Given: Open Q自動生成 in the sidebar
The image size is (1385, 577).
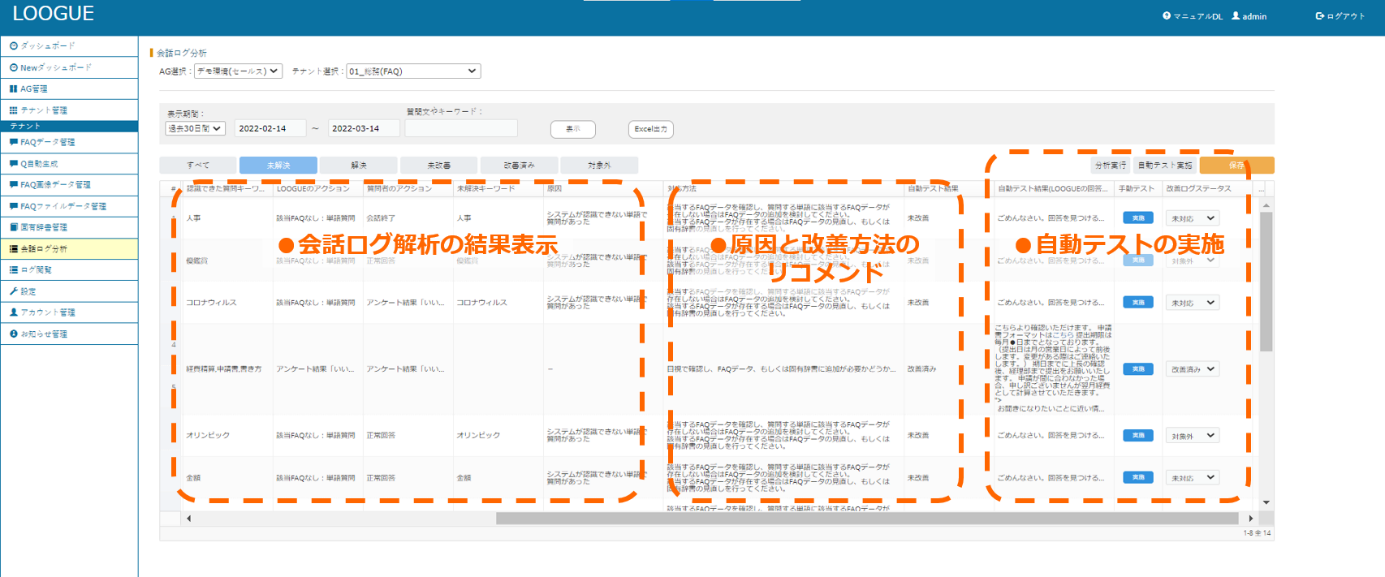Looking at the screenshot, I should (x=44, y=163).
